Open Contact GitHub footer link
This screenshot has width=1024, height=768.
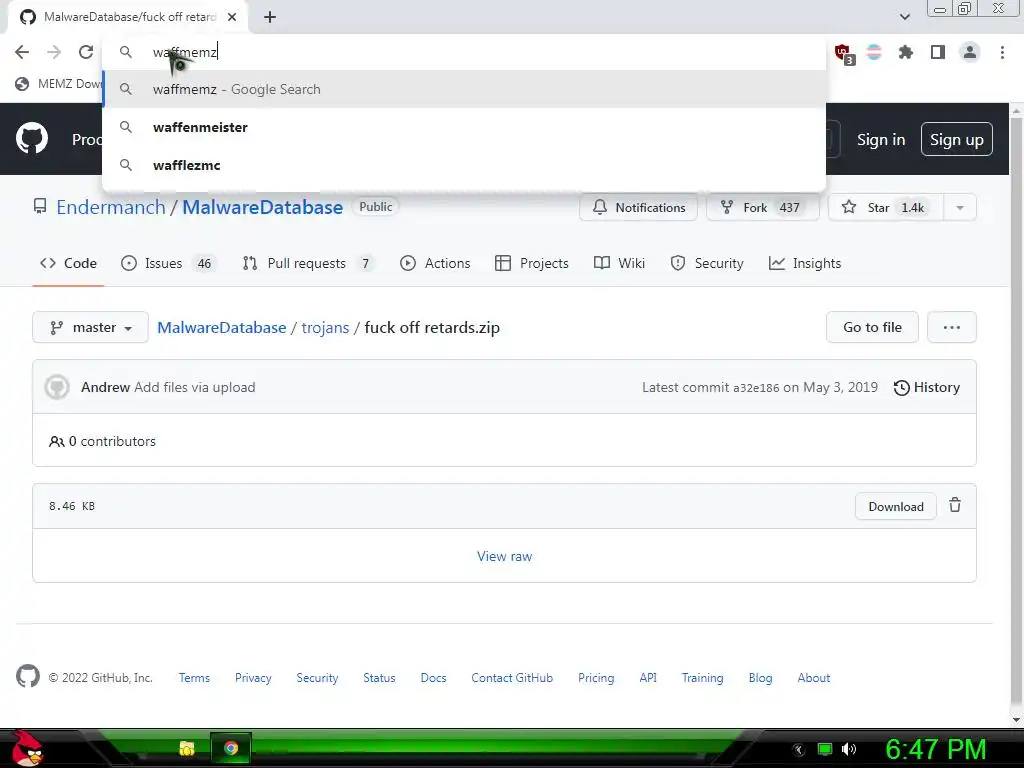512,678
